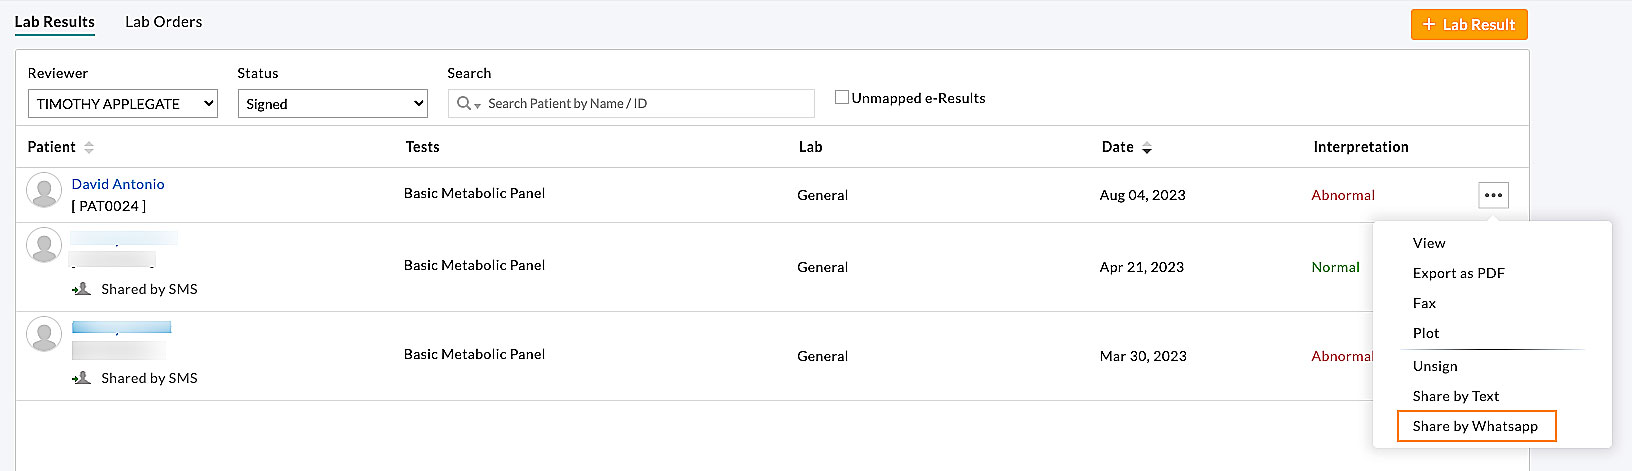Click the Shared by SMS icon in the second row
This screenshot has height=471, width=1632.
(82, 289)
